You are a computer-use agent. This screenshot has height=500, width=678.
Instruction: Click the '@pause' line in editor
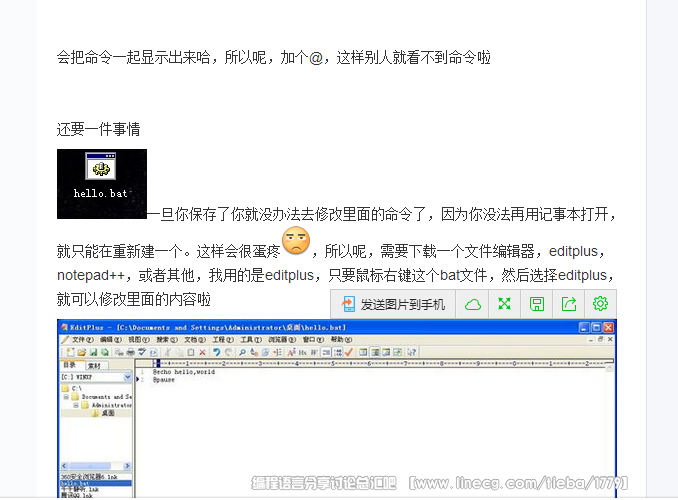163,380
